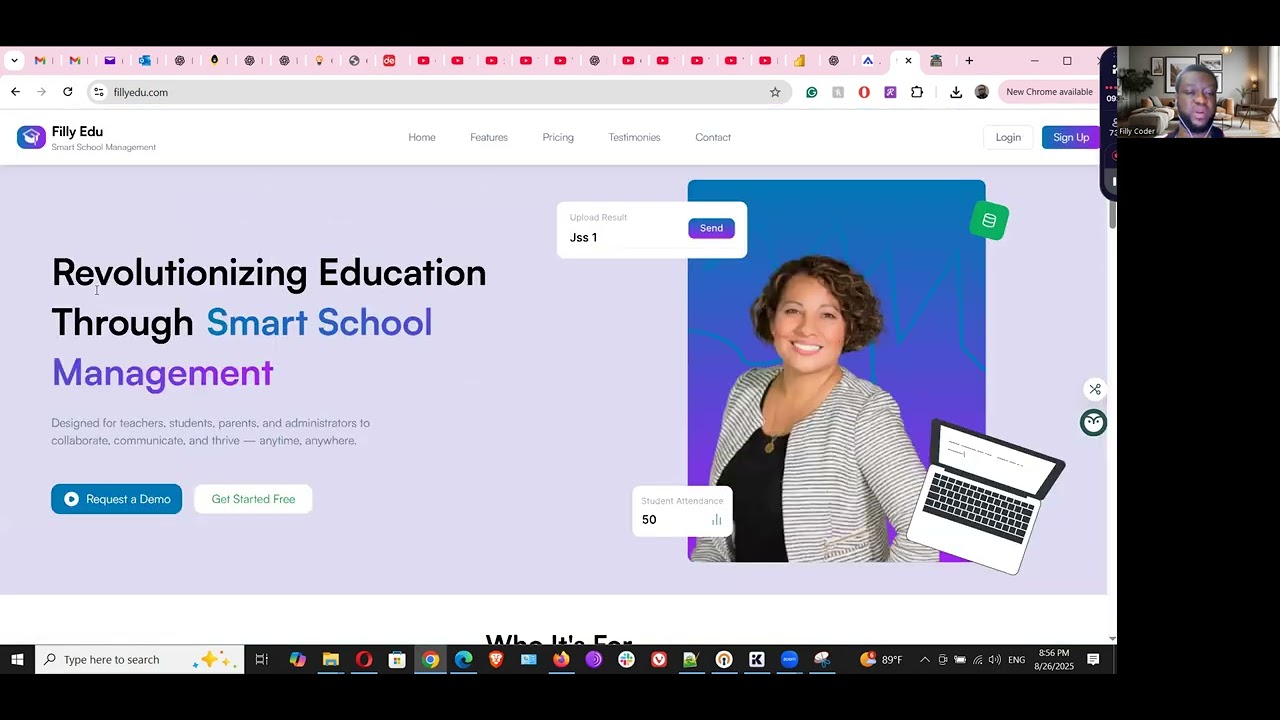Switch to the lightbulb icon browser tab
Screen dimensions: 1280x720
pos(319,61)
